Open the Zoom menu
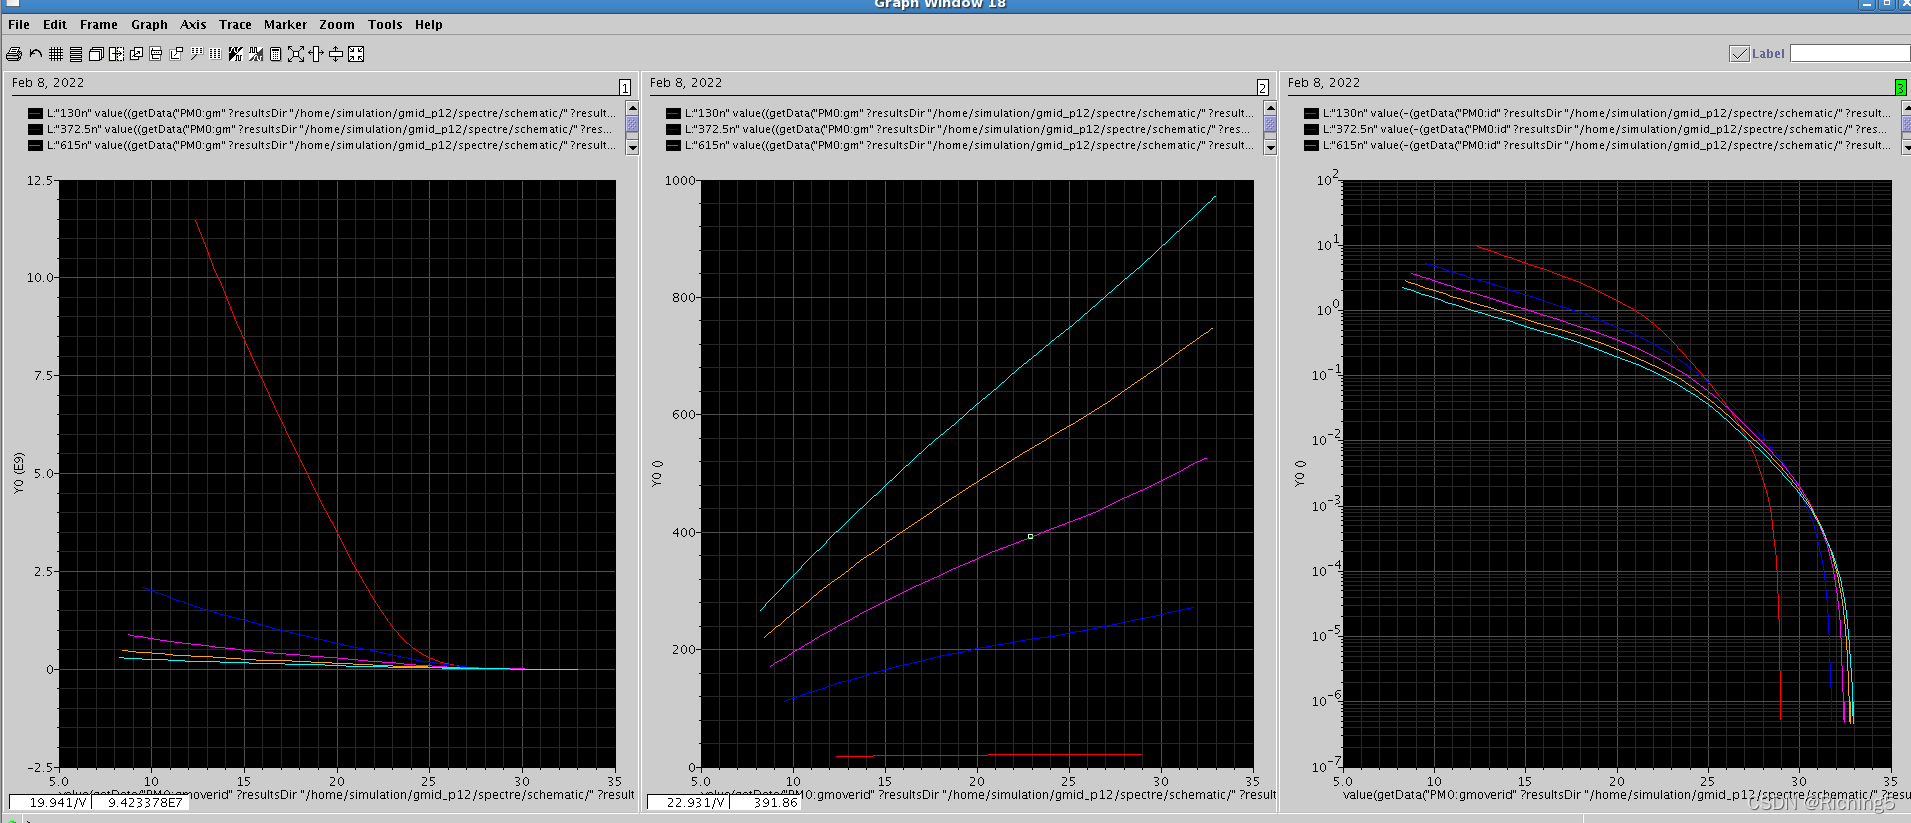The width and height of the screenshot is (1911, 823). 337,25
